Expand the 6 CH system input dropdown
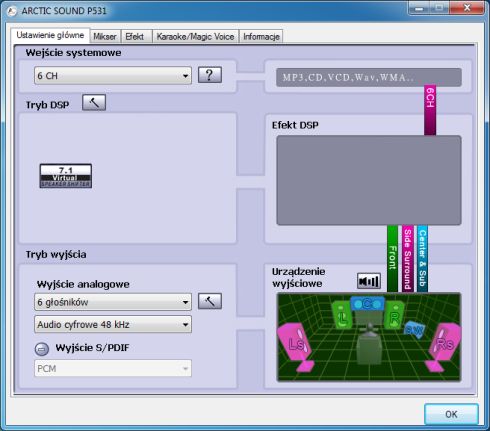This screenshot has height=431, width=490. point(113,75)
